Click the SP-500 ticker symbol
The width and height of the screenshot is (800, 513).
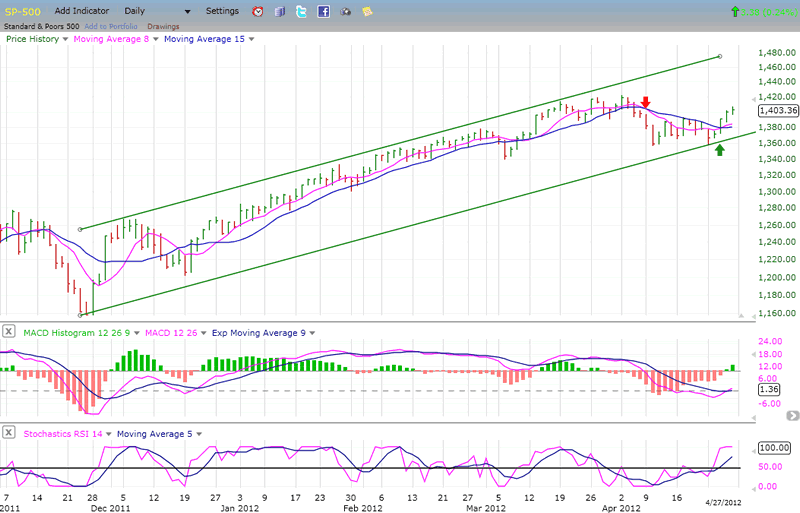coord(21,11)
